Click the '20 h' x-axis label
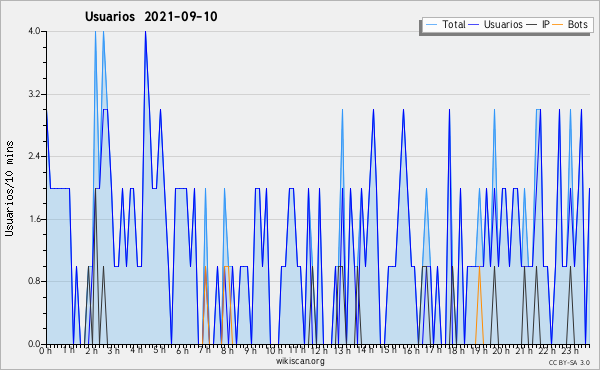 pyautogui.click(x=501, y=350)
